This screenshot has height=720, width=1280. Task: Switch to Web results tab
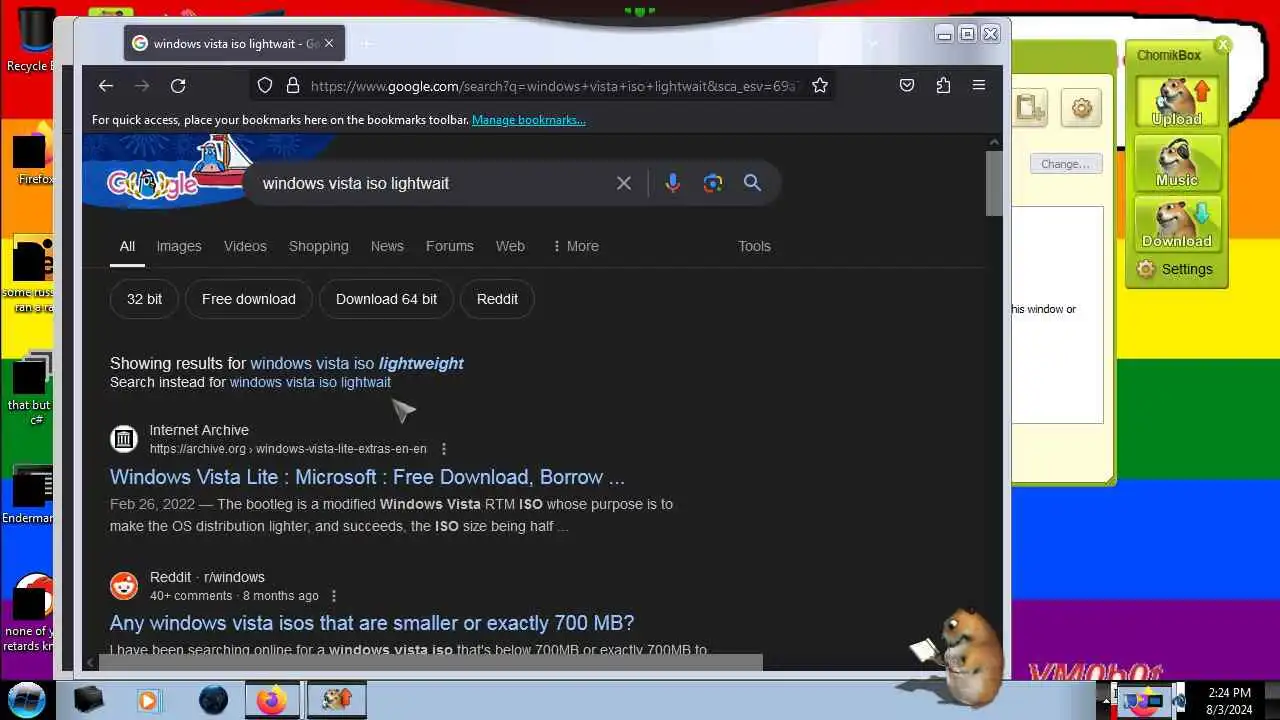510,246
